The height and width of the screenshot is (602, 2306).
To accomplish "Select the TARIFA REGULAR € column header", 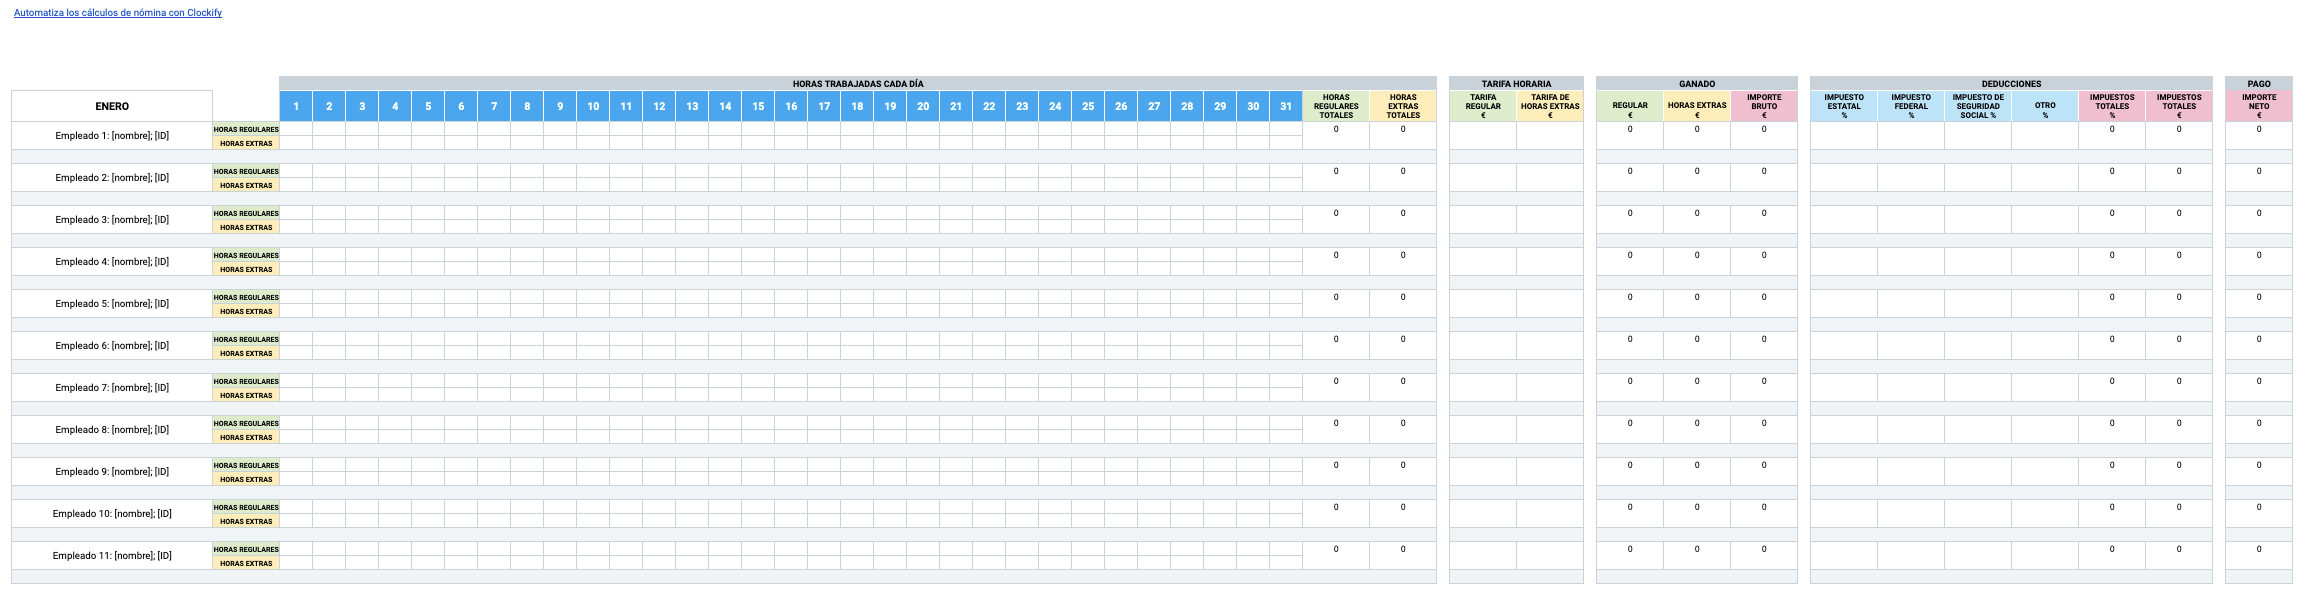I will [1483, 106].
